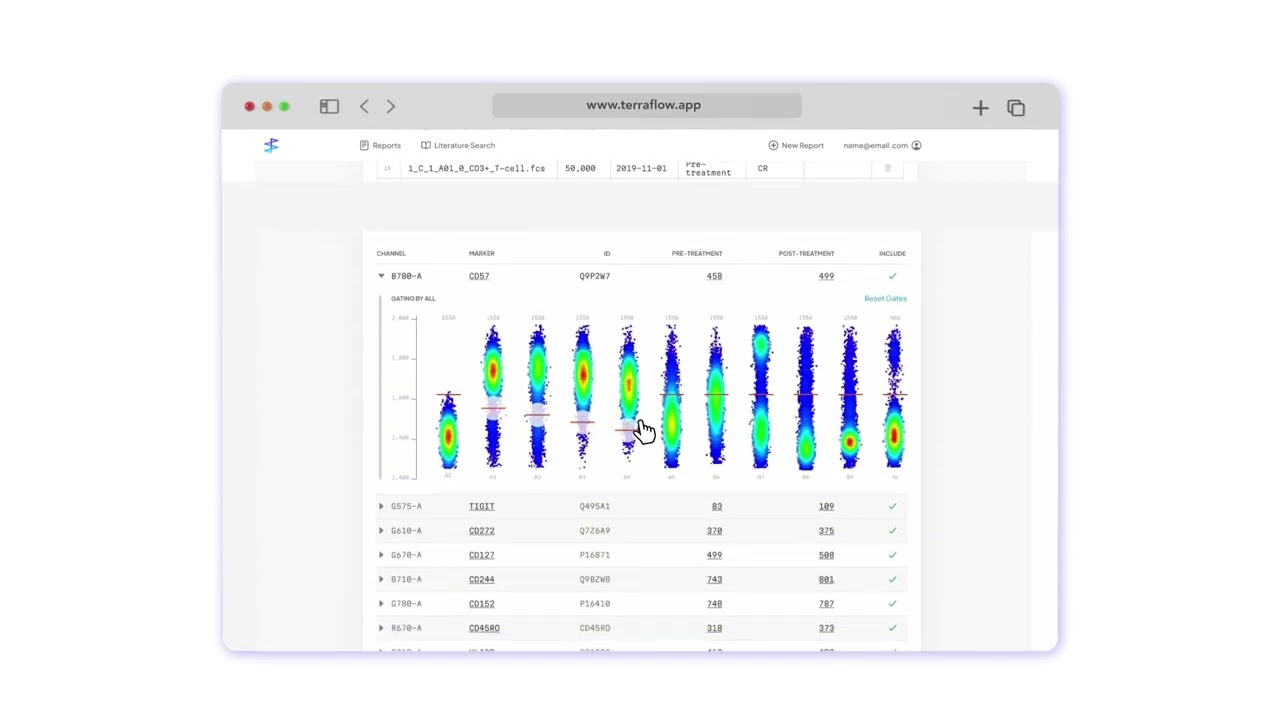The width and height of the screenshot is (1280, 720).
Task: Toggle include checkmark for CD152
Action: coord(892,604)
